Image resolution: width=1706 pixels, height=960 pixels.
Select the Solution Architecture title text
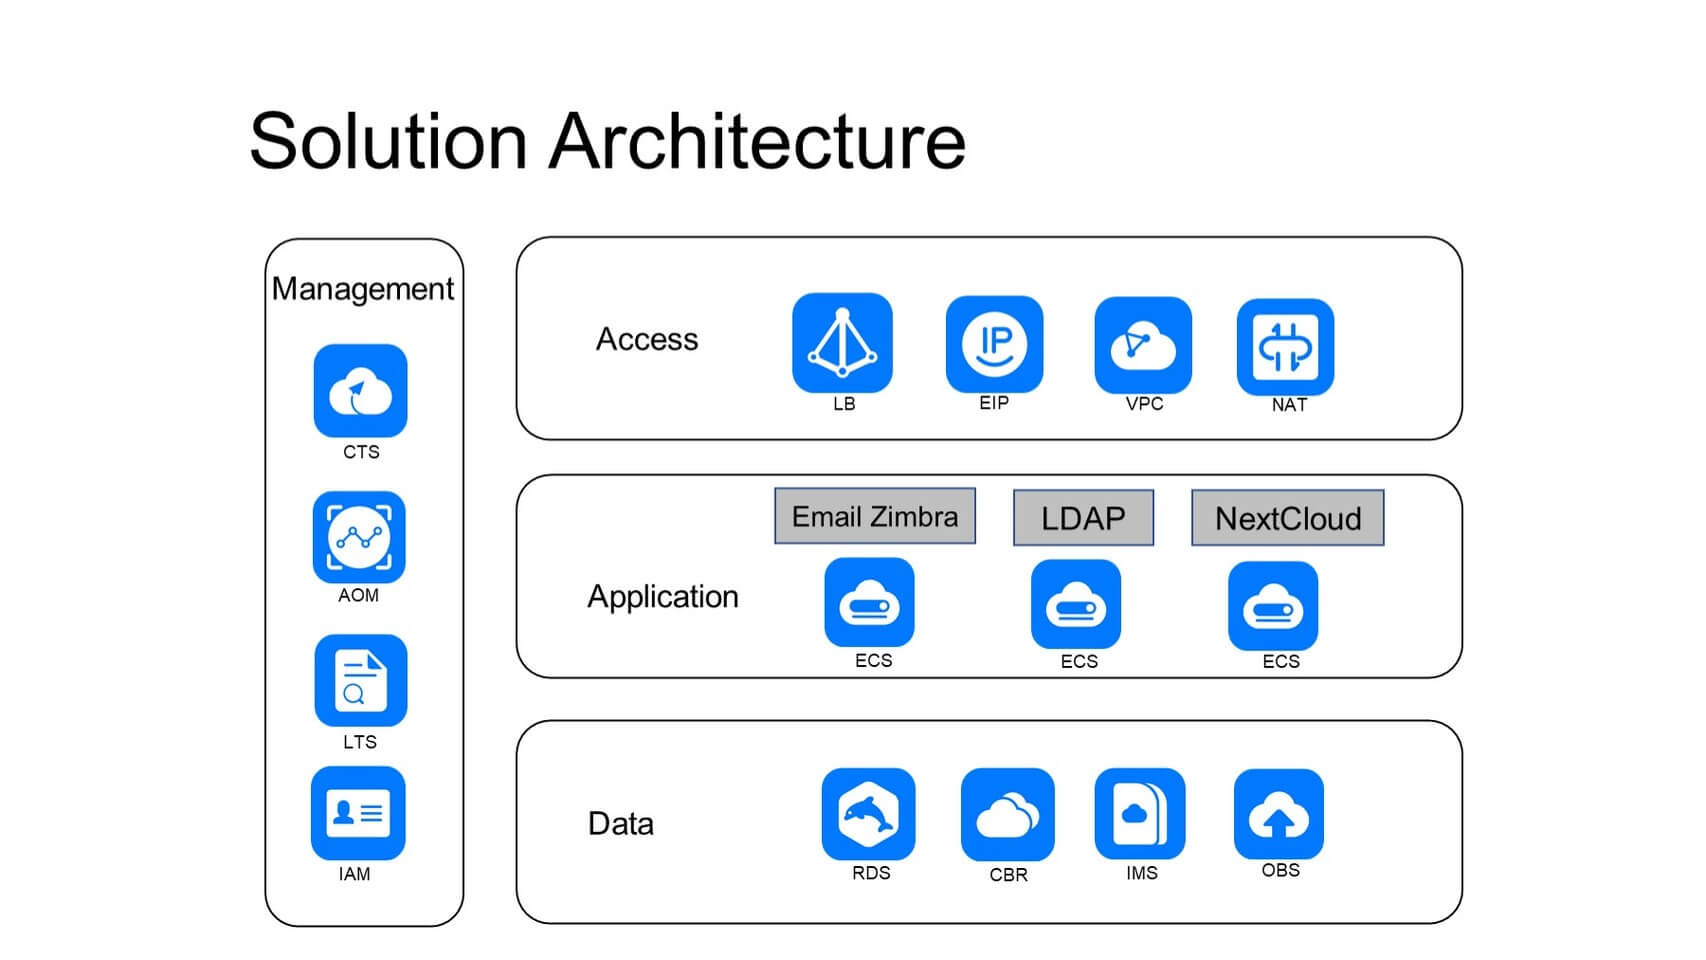coord(607,141)
